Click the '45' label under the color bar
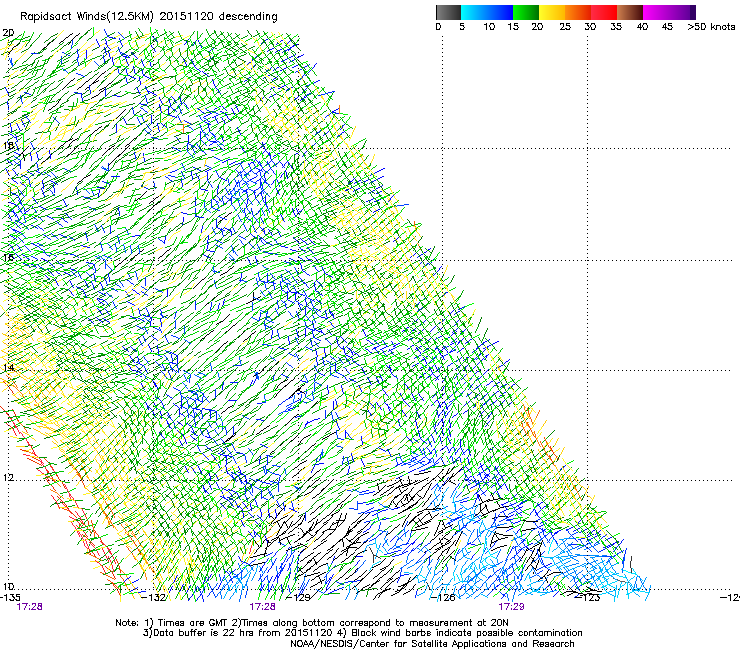This screenshot has height=650, width=740. (x=667, y=27)
